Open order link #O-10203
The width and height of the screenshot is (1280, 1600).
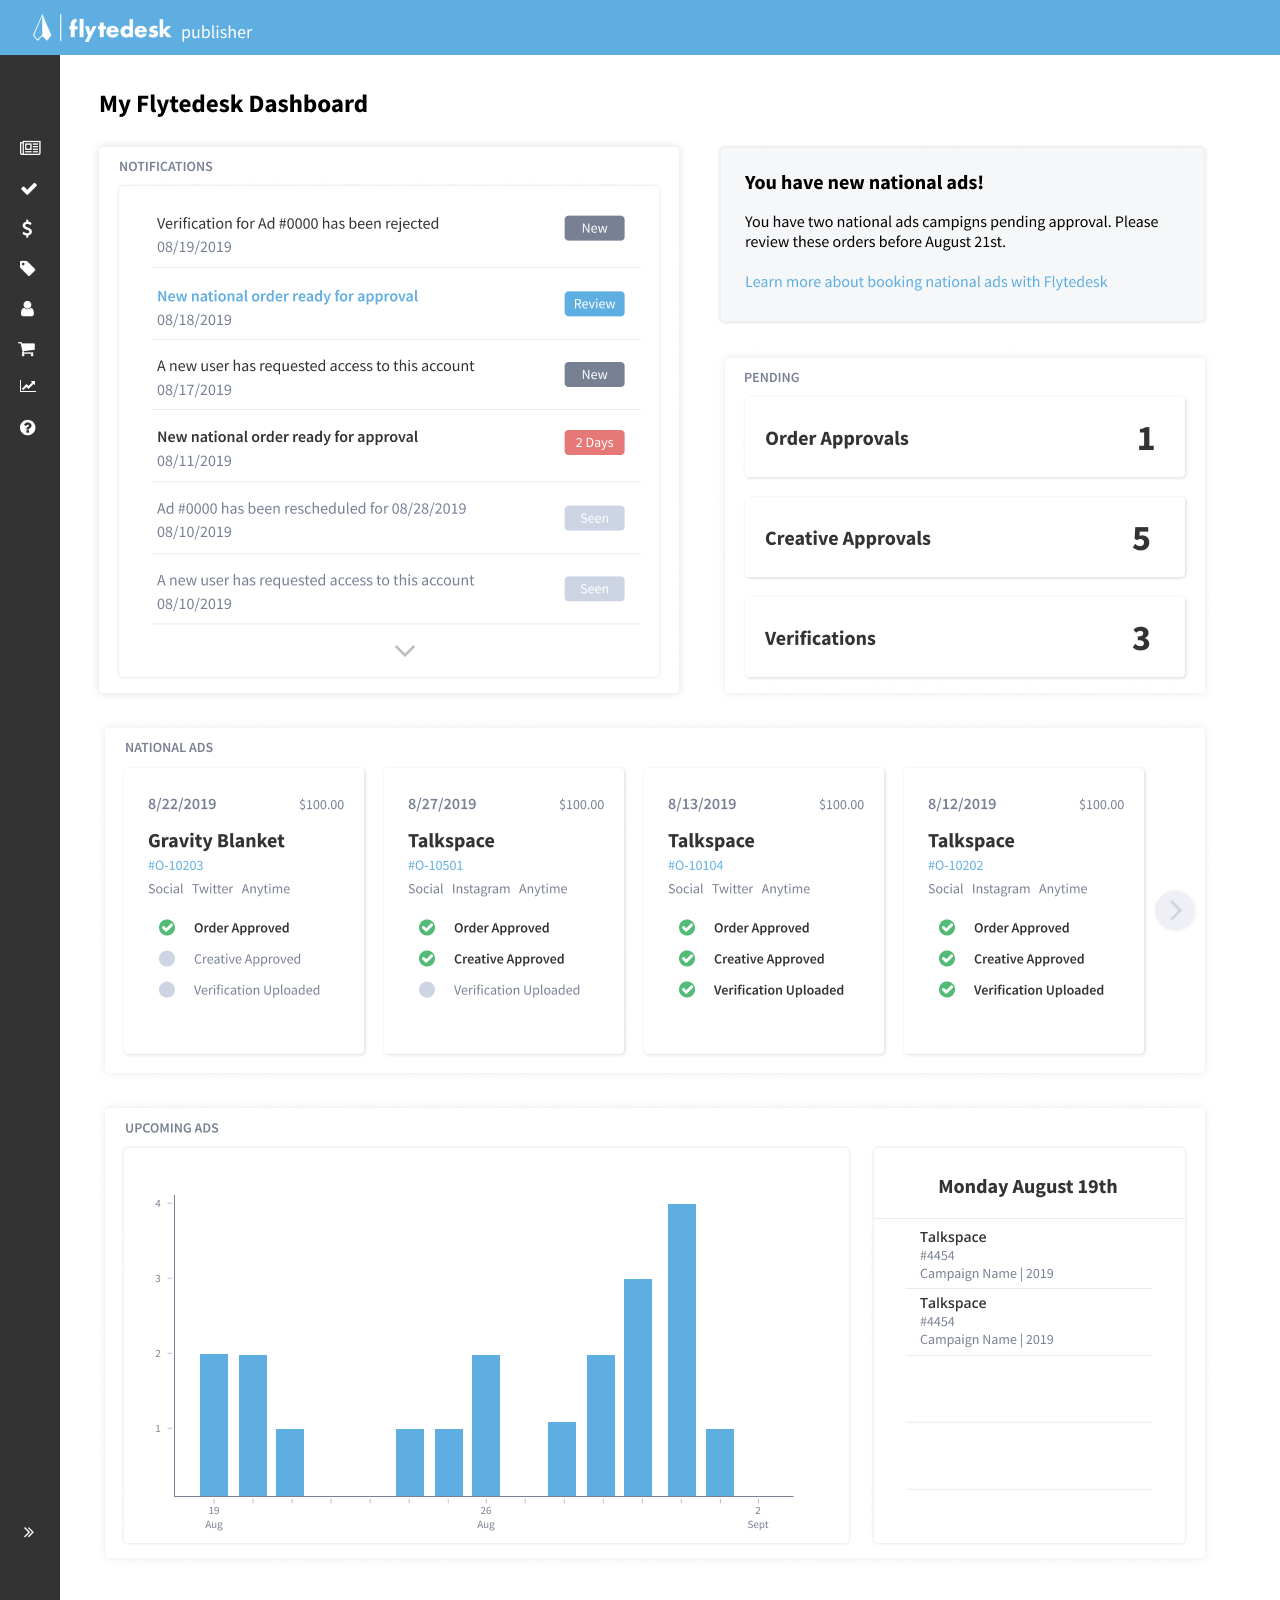pos(176,866)
